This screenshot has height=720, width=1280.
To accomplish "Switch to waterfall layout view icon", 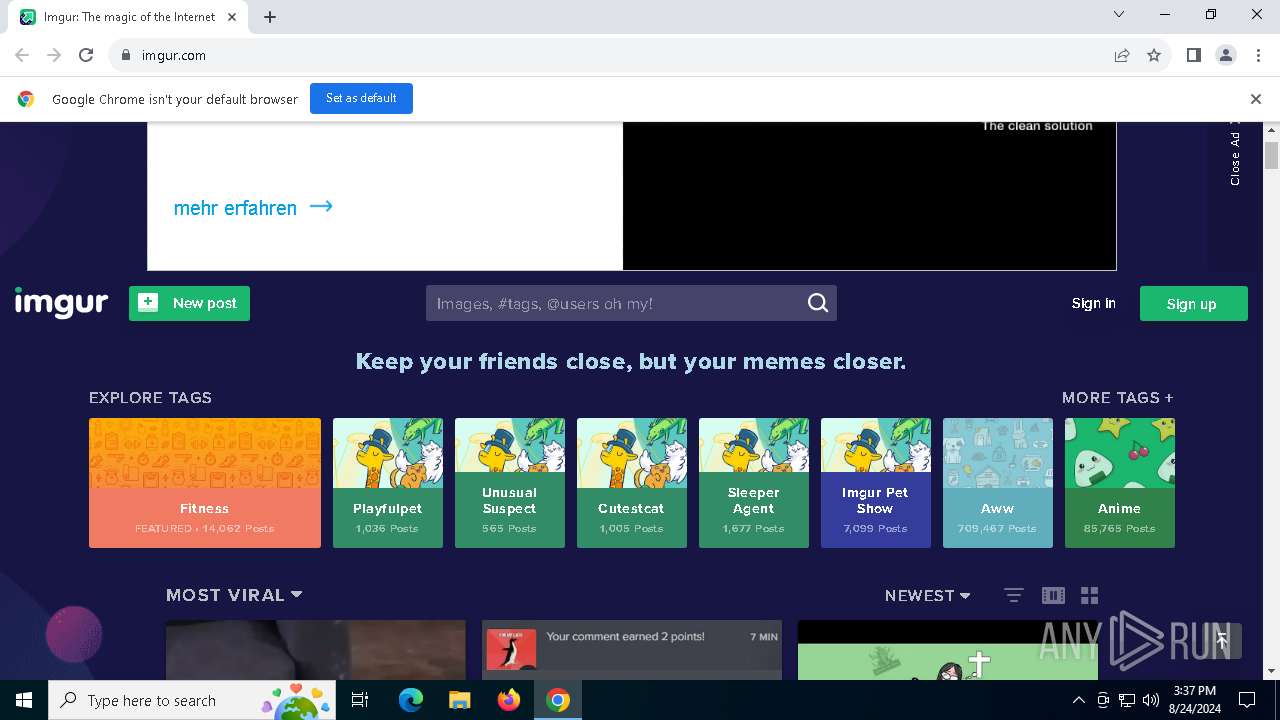I will [1053, 595].
